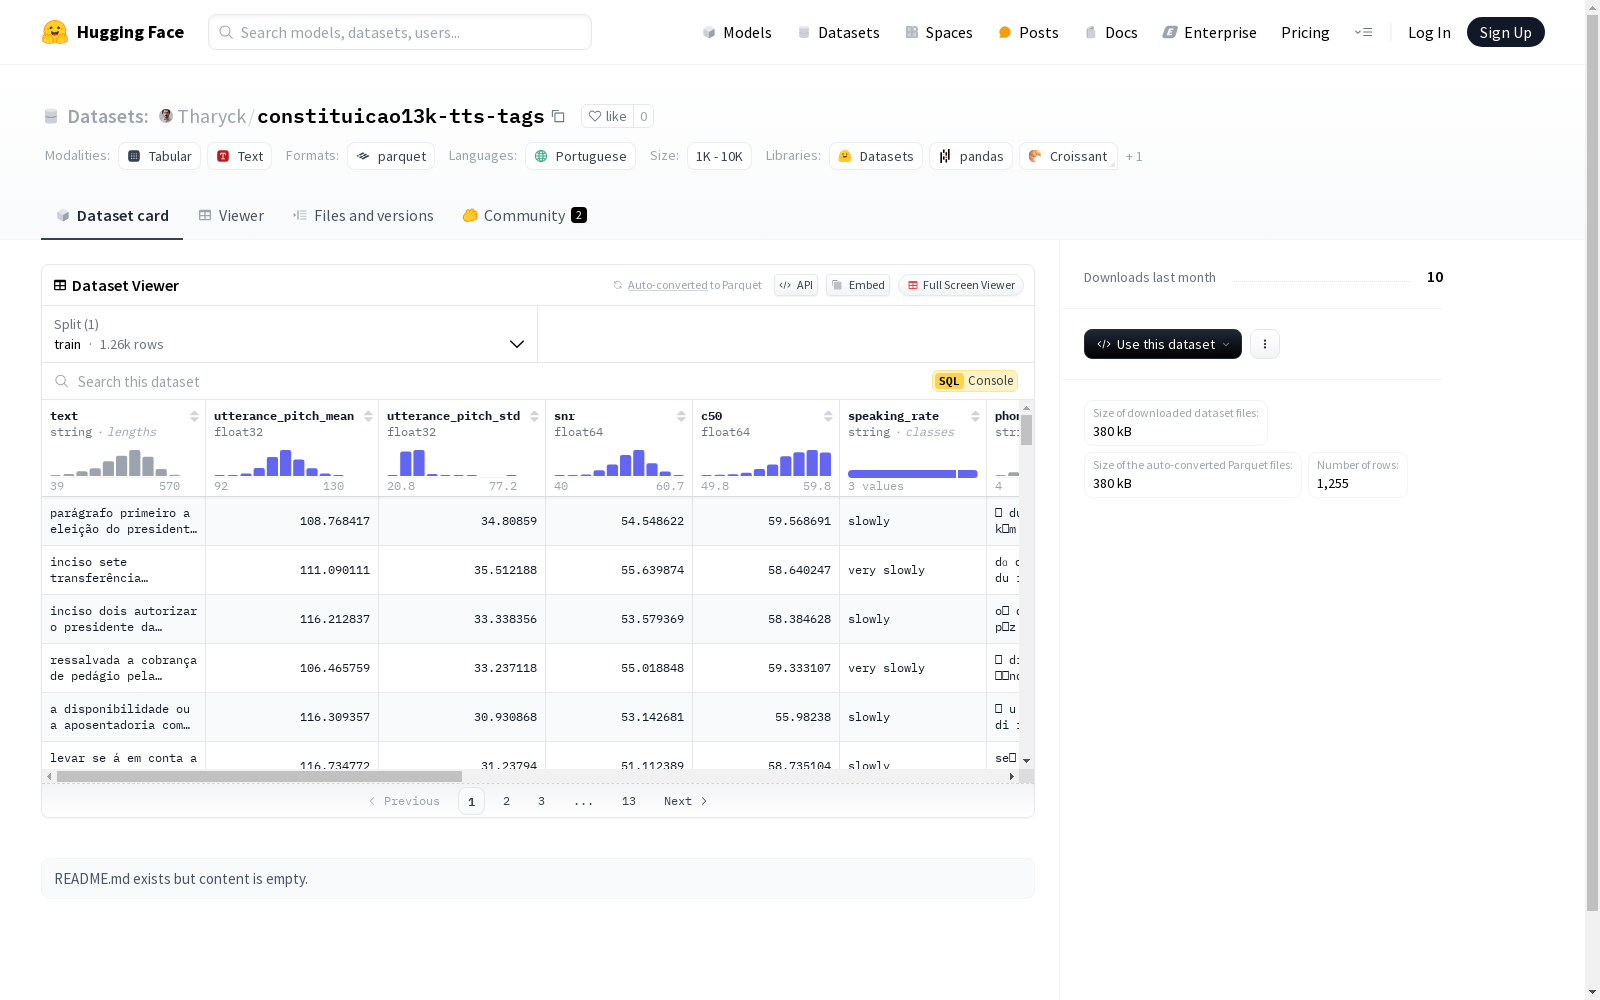The width and height of the screenshot is (1600, 1000).
Task: Click the horizontal table scrollbar thumb
Action: pos(259,776)
